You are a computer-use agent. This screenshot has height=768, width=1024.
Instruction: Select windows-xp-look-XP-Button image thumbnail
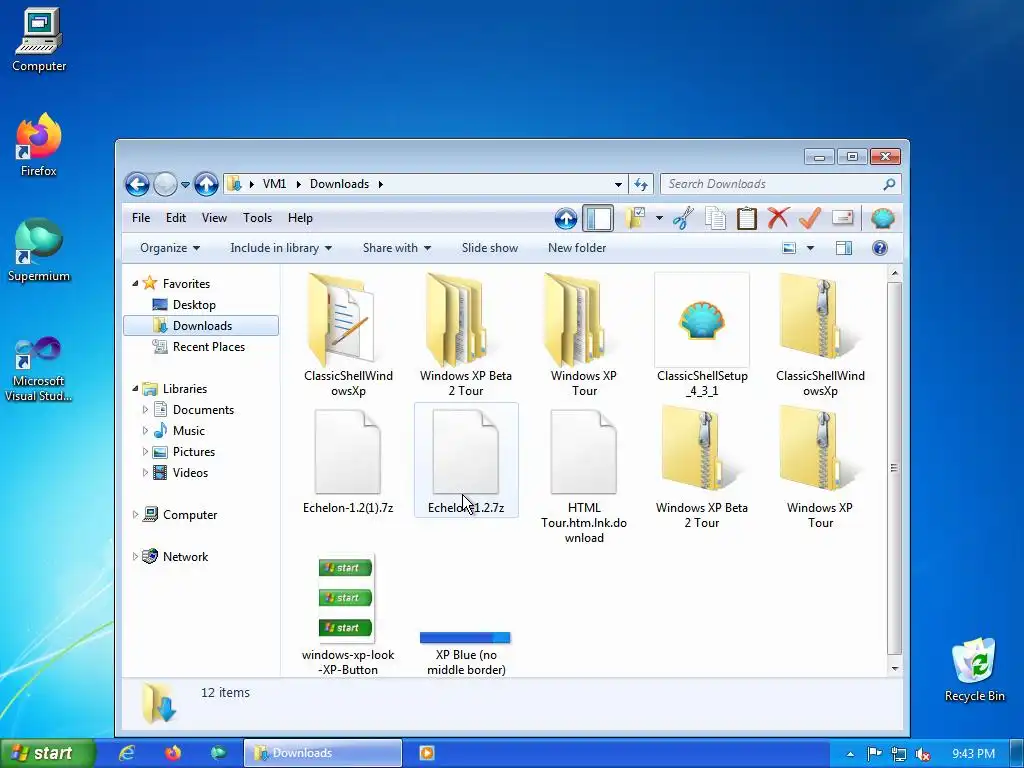click(x=348, y=615)
